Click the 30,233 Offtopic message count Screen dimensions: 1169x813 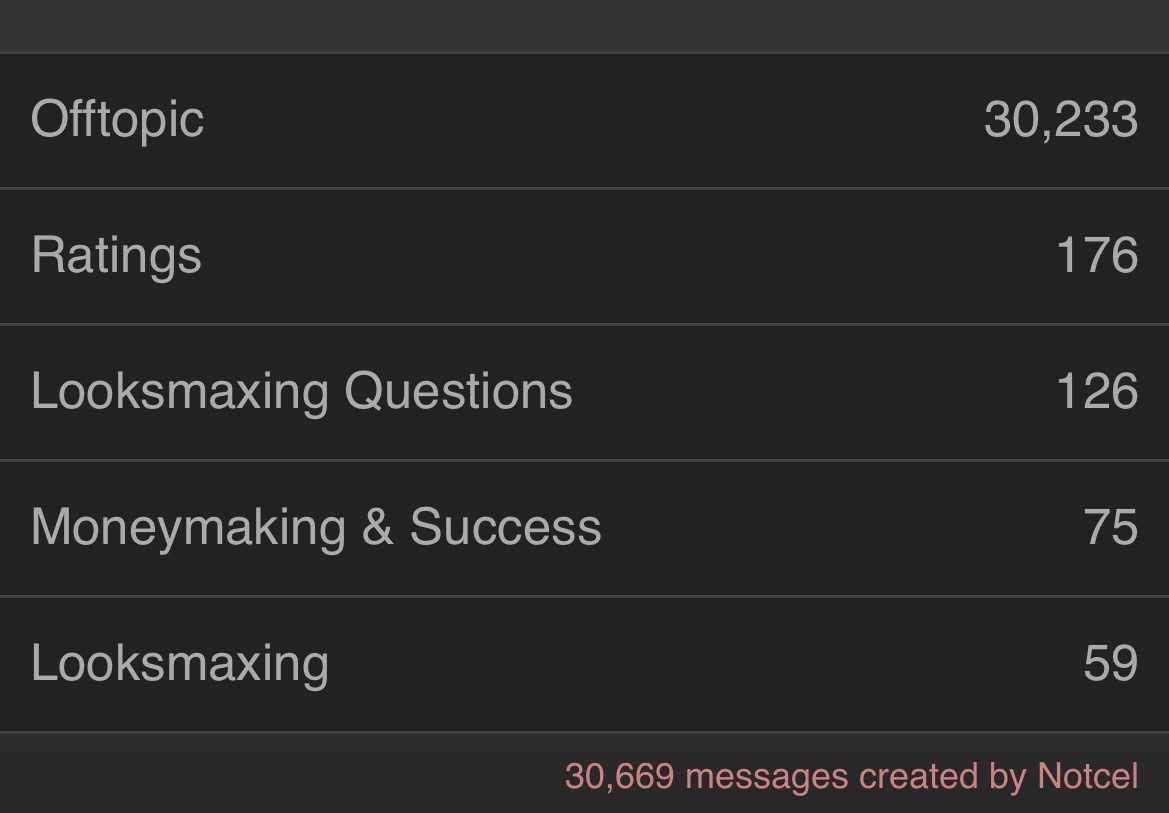(1060, 120)
